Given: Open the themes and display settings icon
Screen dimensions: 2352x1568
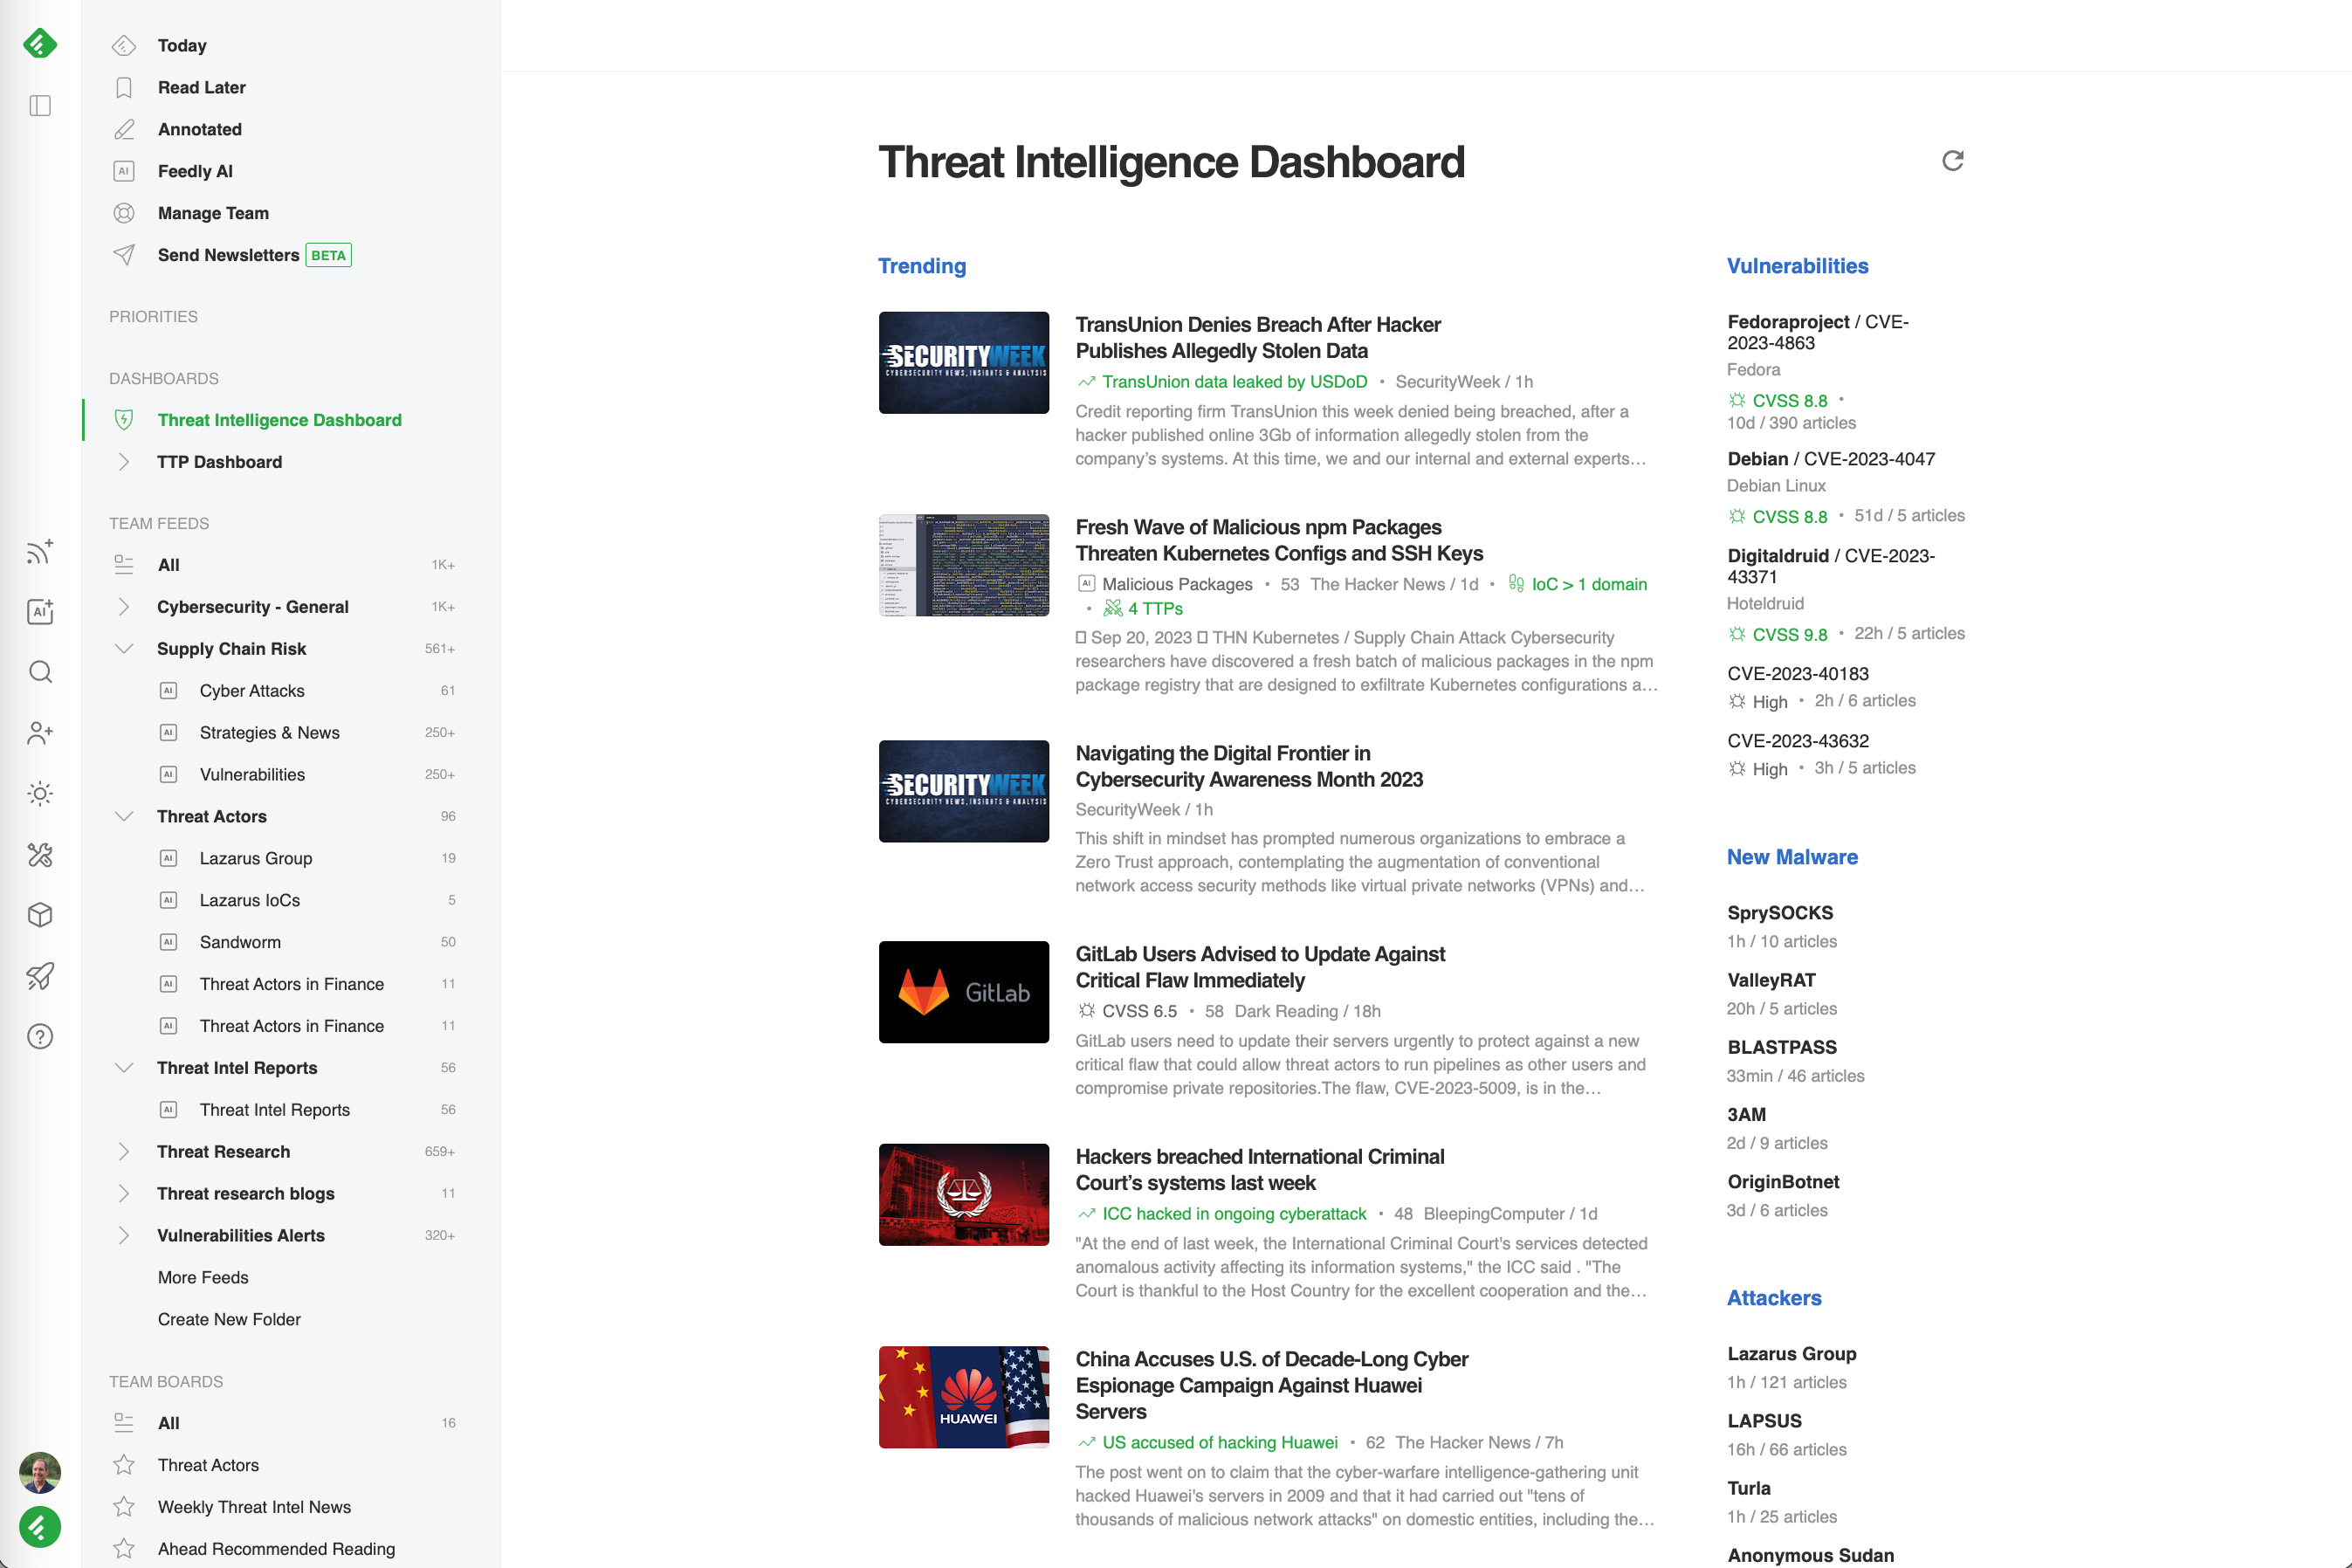Looking at the screenshot, I should pos(40,793).
